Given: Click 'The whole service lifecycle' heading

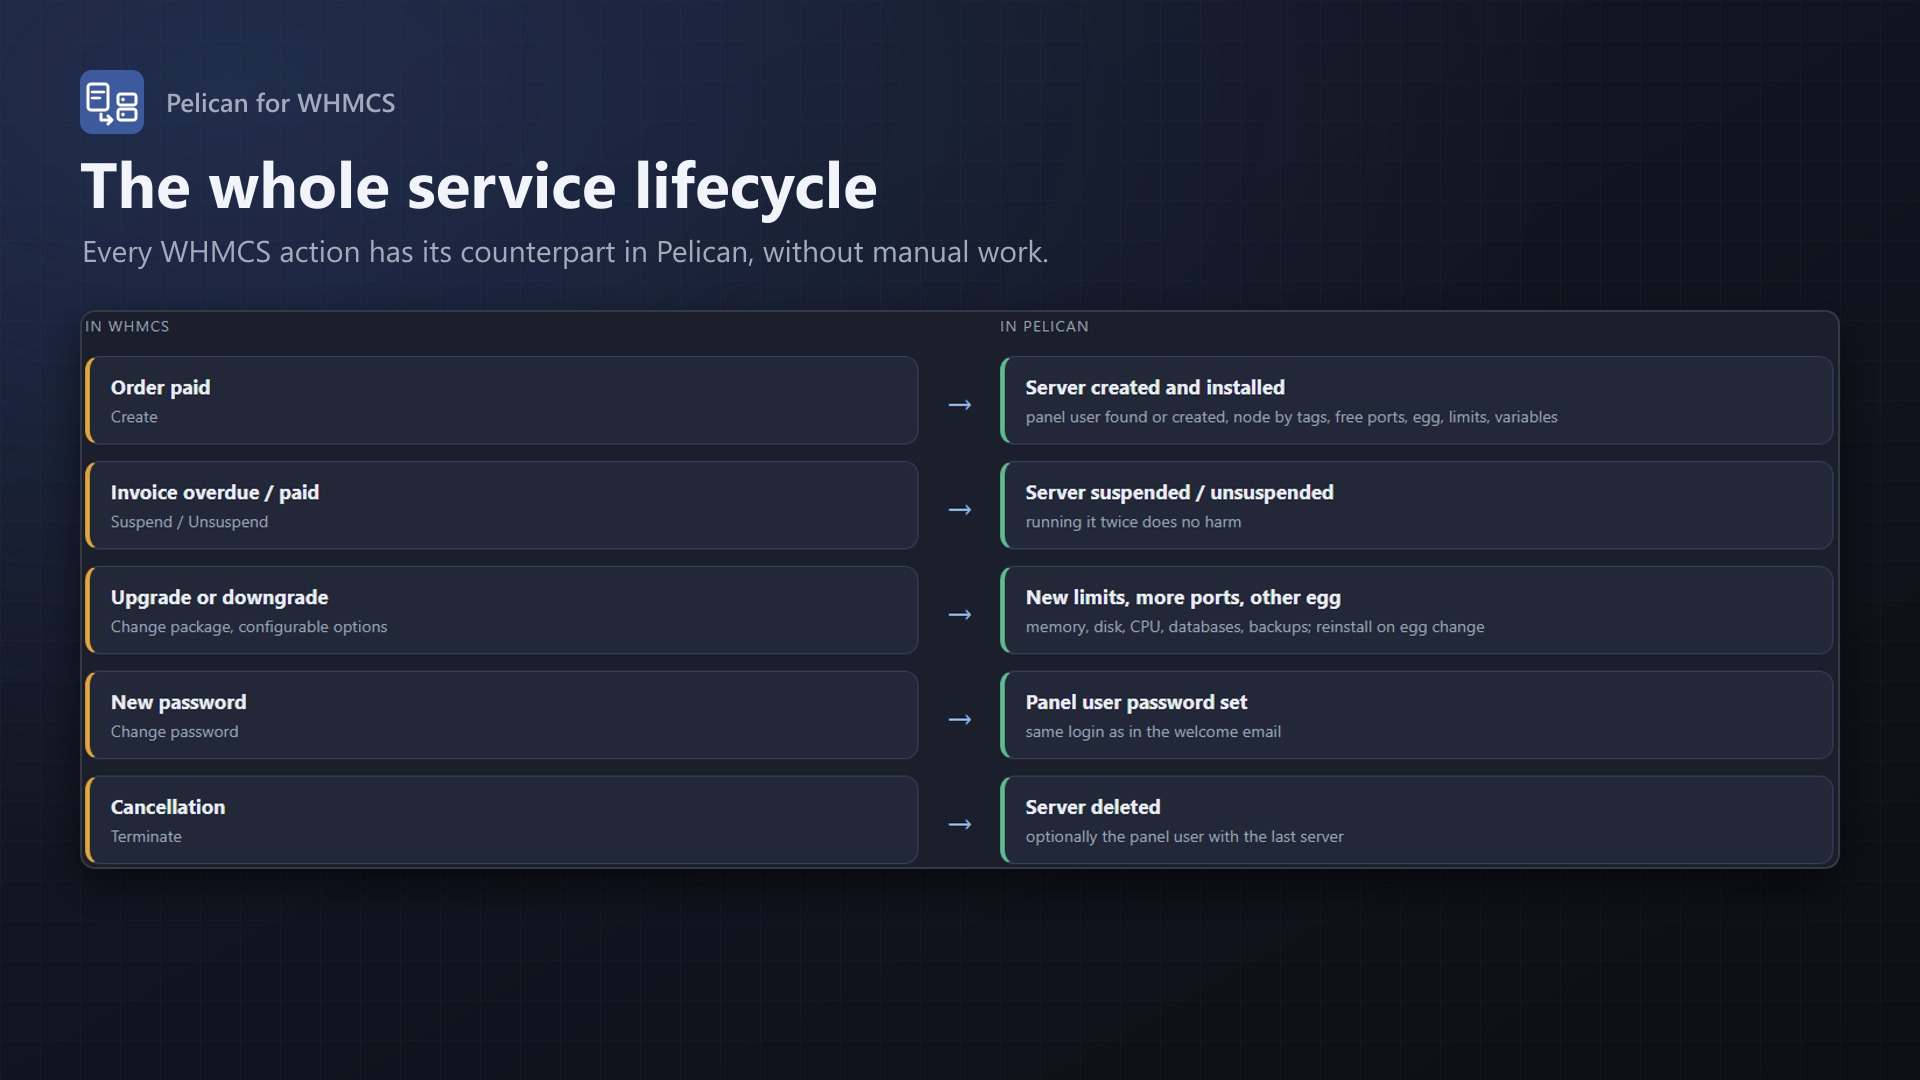Looking at the screenshot, I should (479, 186).
